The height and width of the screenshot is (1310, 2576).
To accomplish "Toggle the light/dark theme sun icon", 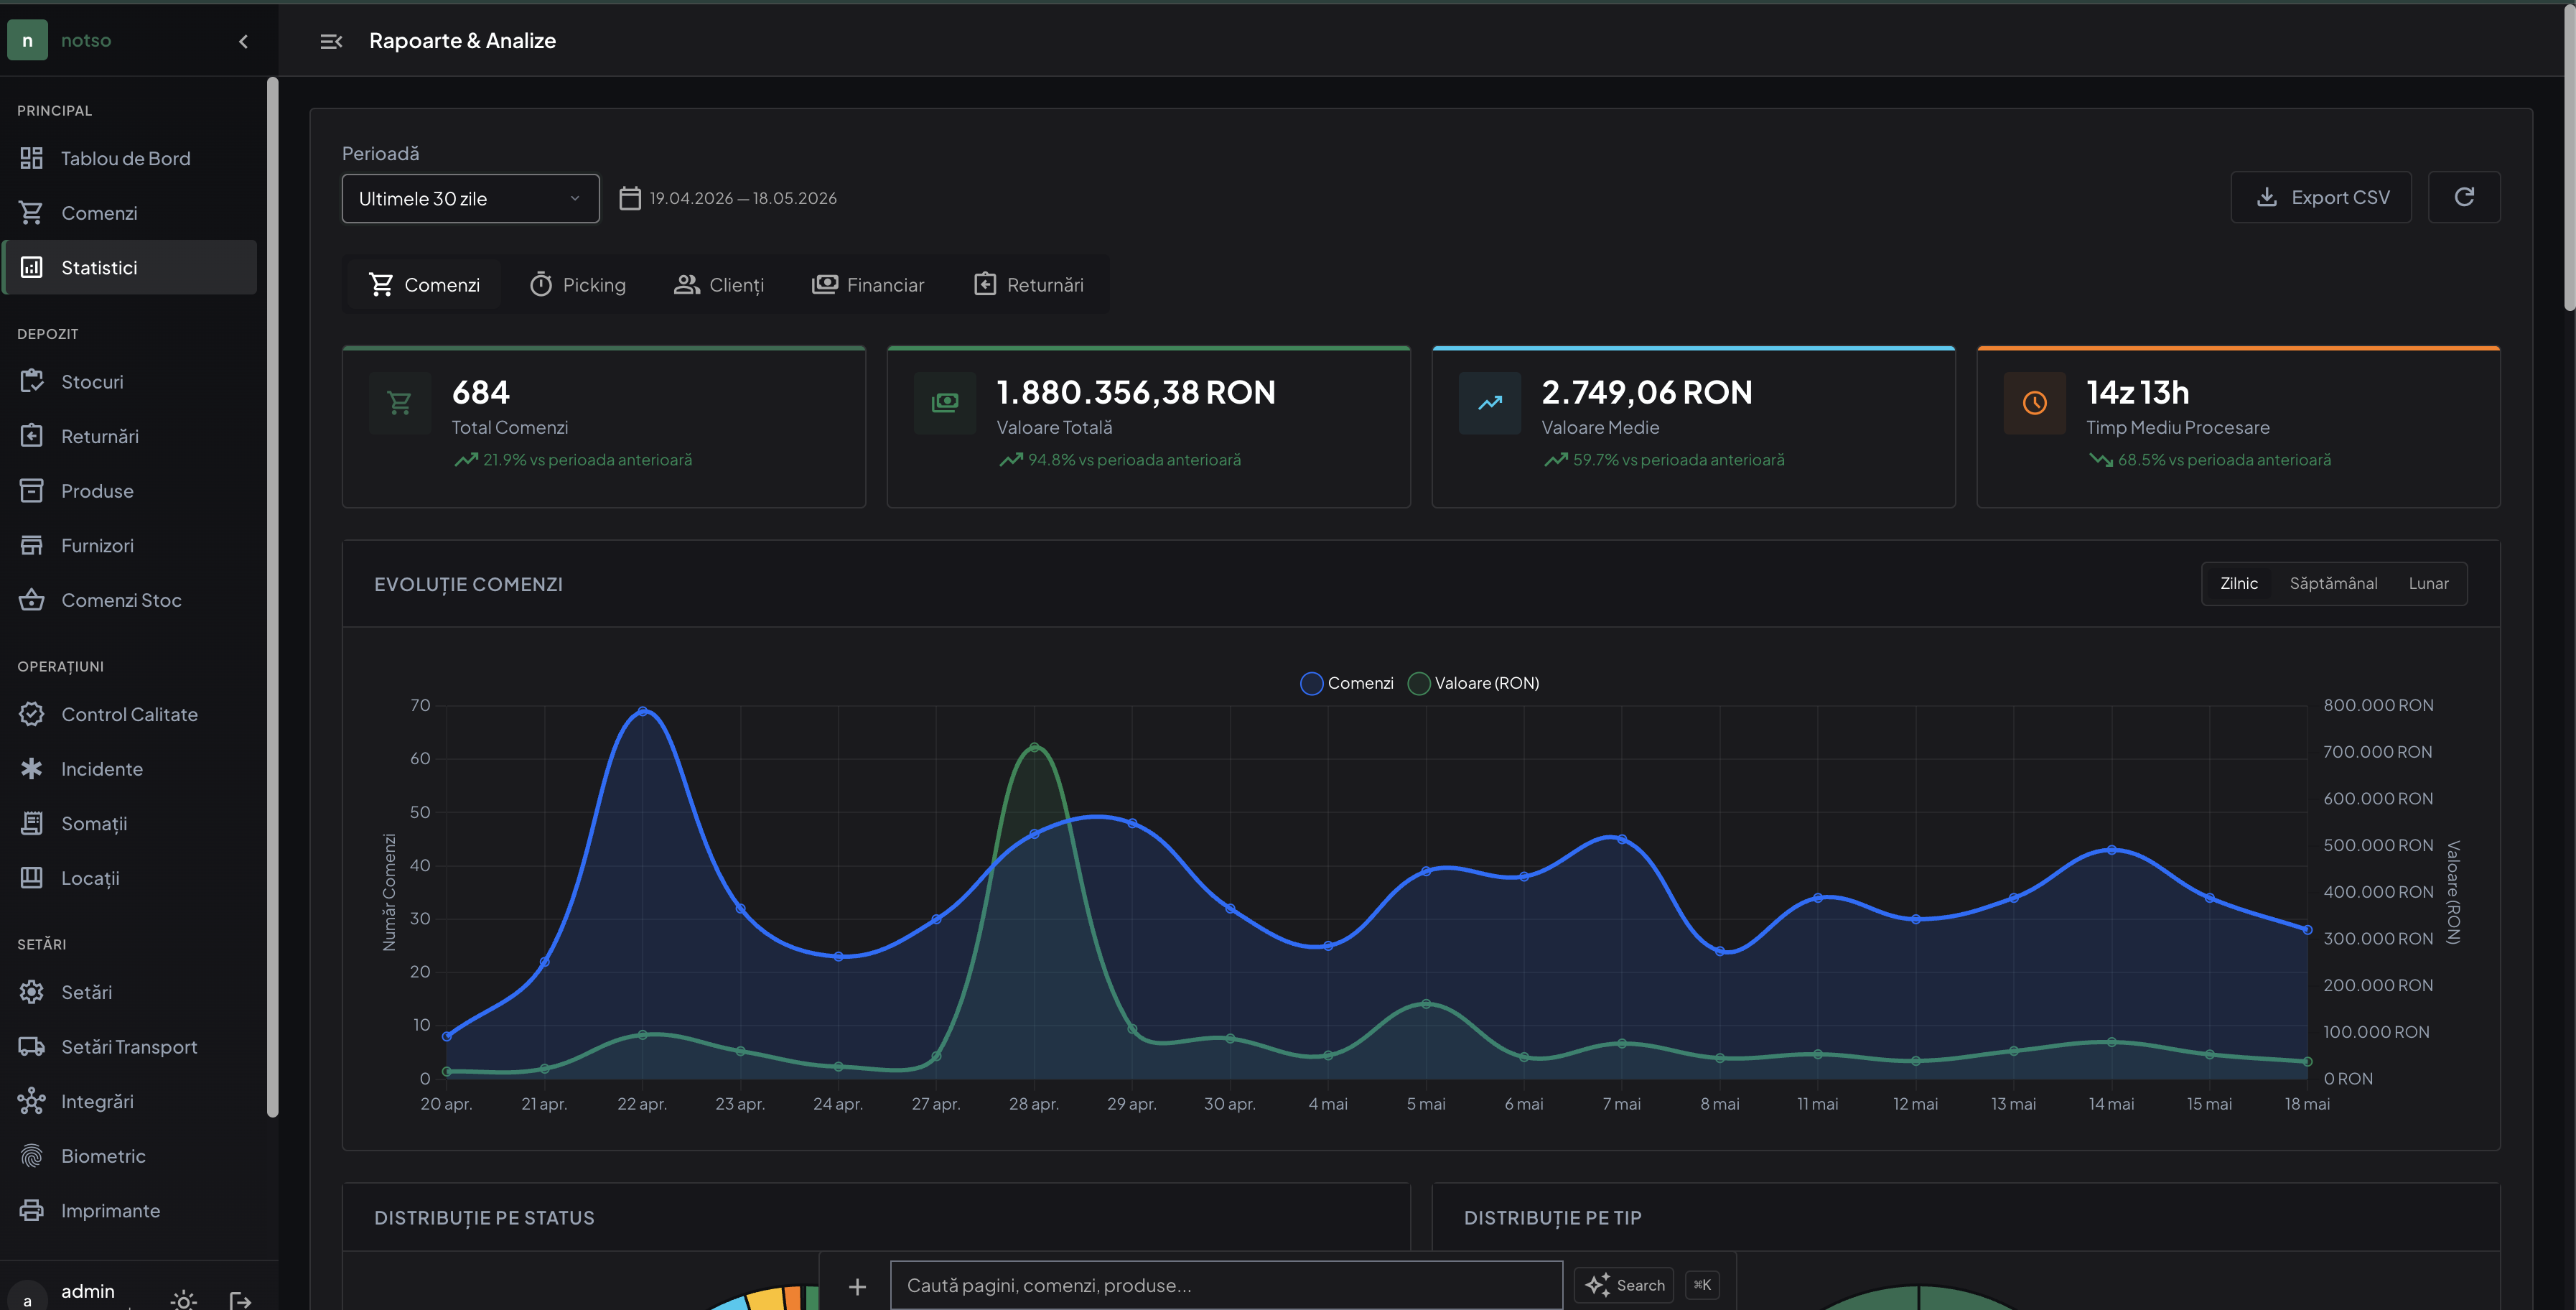I will (x=183, y=1298).
